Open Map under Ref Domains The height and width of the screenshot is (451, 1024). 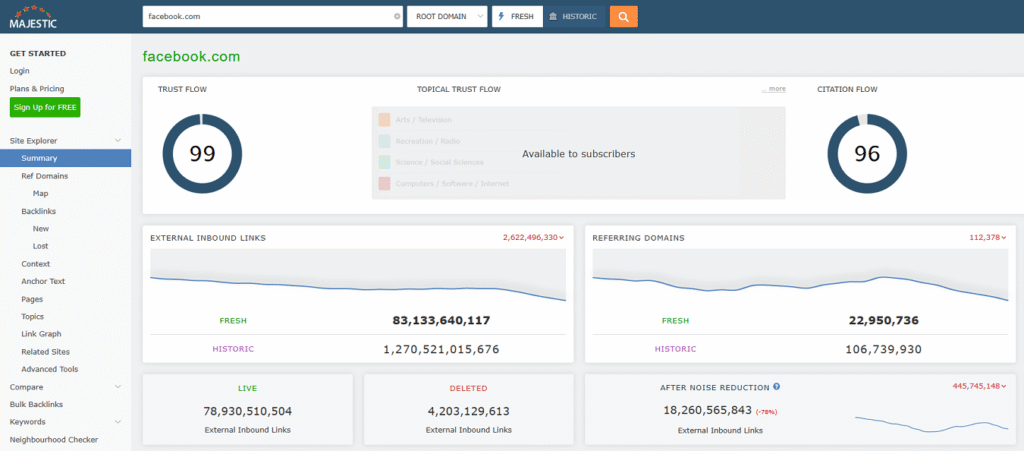pos(40,193)
